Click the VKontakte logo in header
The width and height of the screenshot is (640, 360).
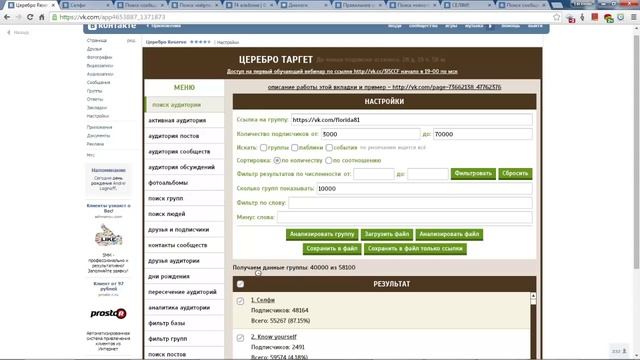[x=112, y=26]
